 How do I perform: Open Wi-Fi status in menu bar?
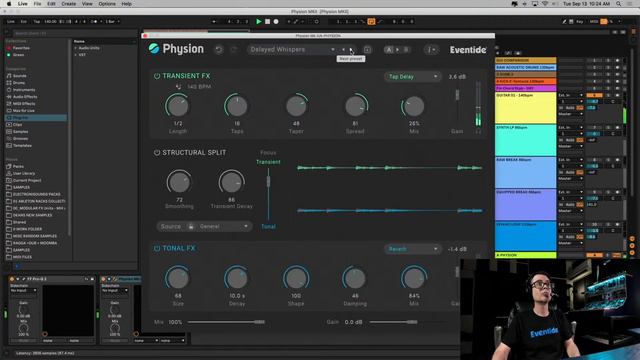point(545,4)
